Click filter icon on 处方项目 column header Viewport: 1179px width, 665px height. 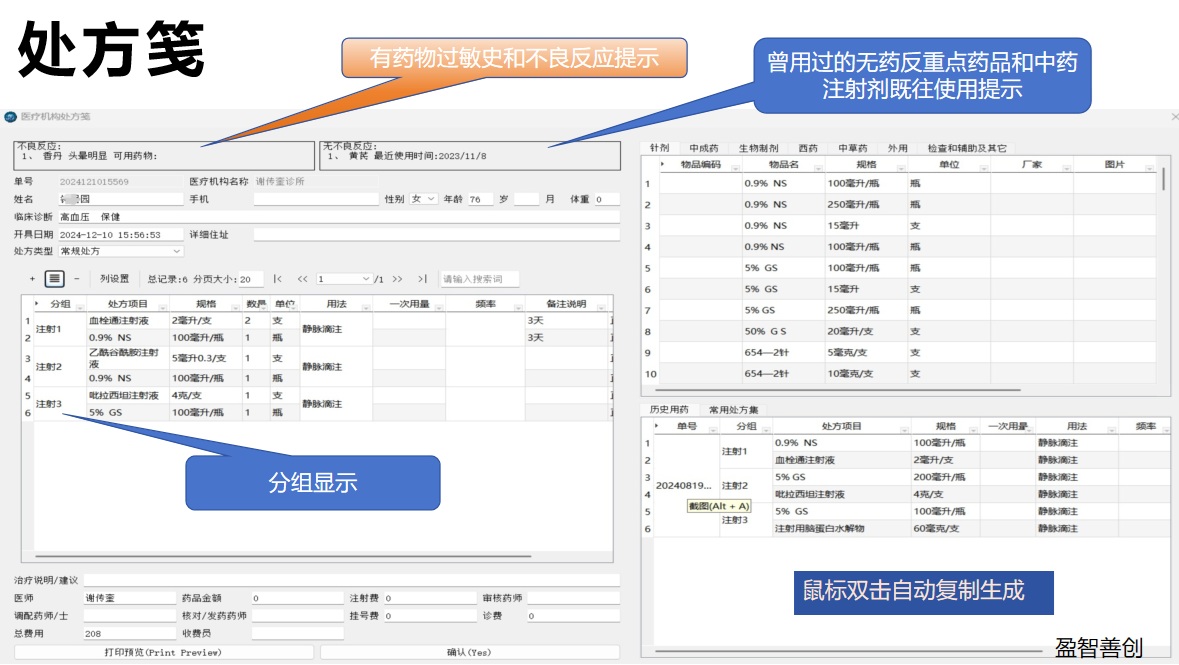(162, 307)
